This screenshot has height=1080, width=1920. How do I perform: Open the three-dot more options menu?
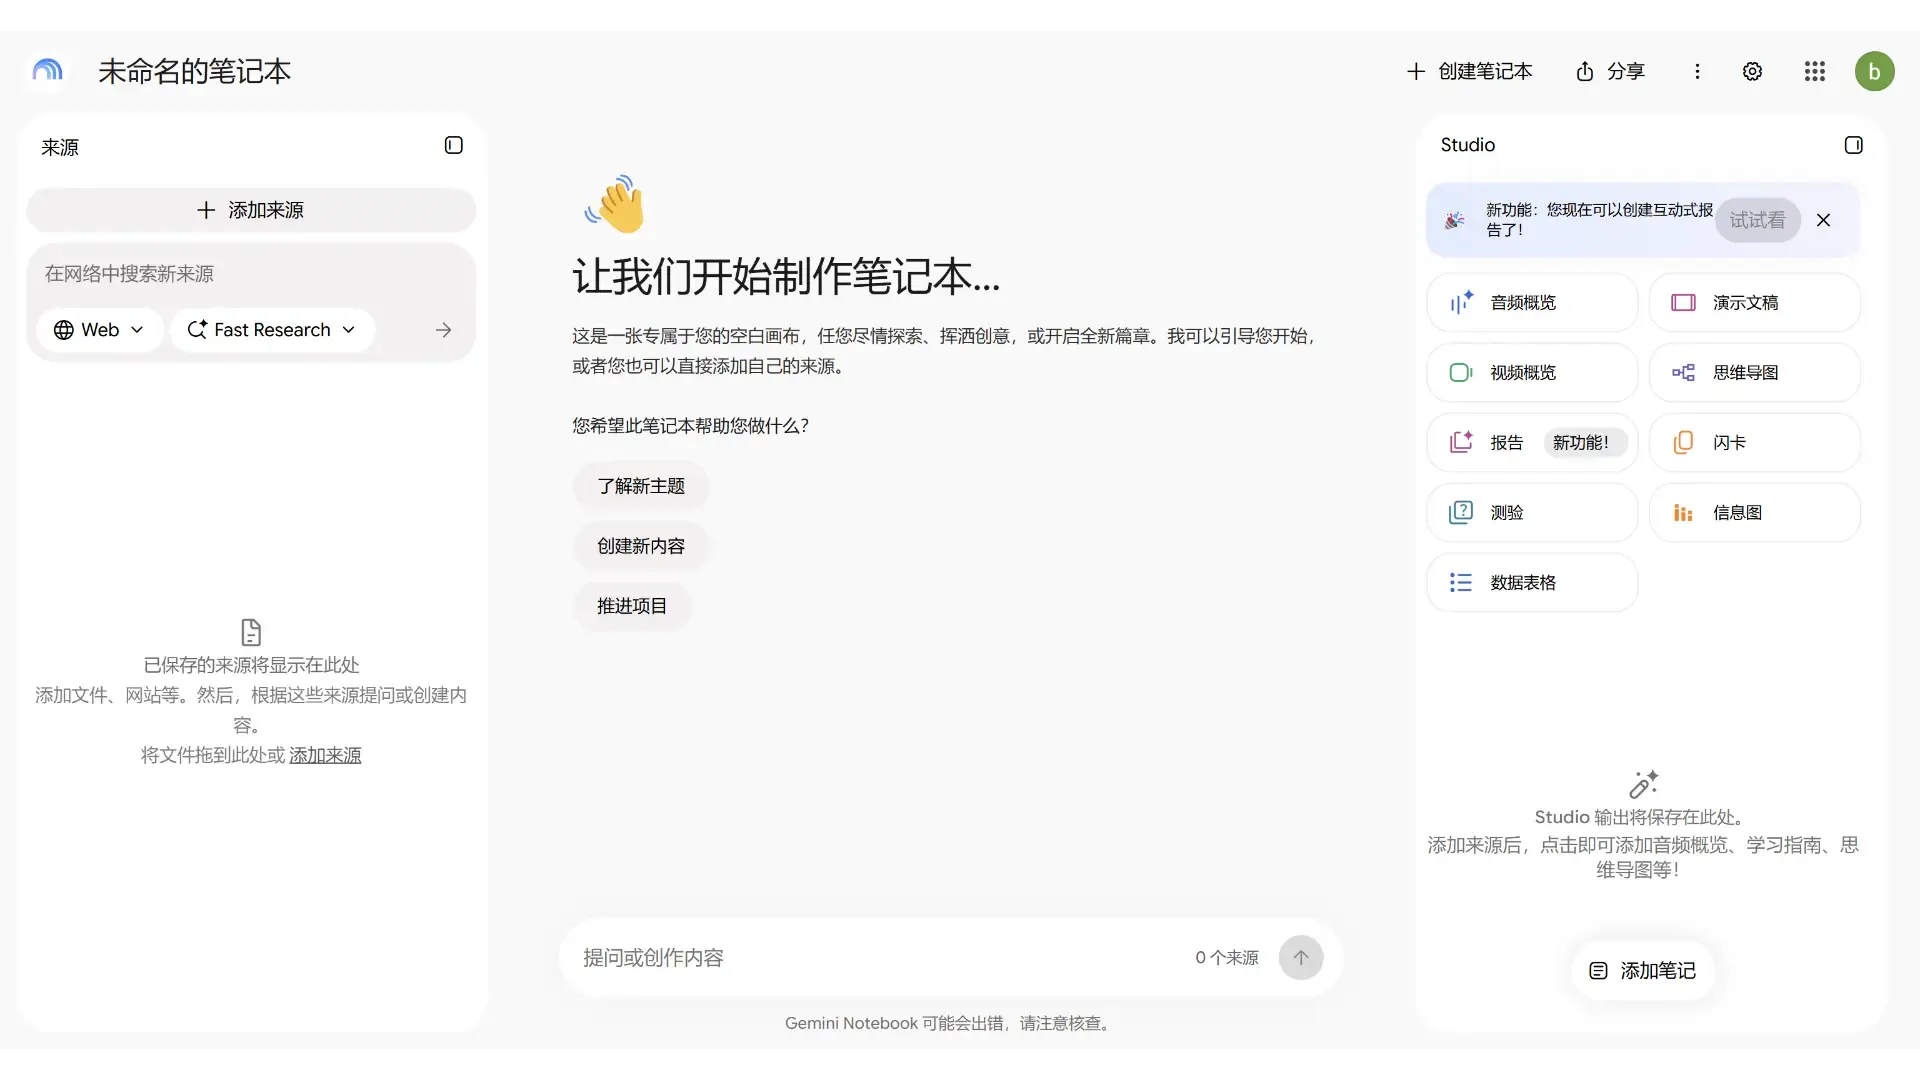(1697, 71)
